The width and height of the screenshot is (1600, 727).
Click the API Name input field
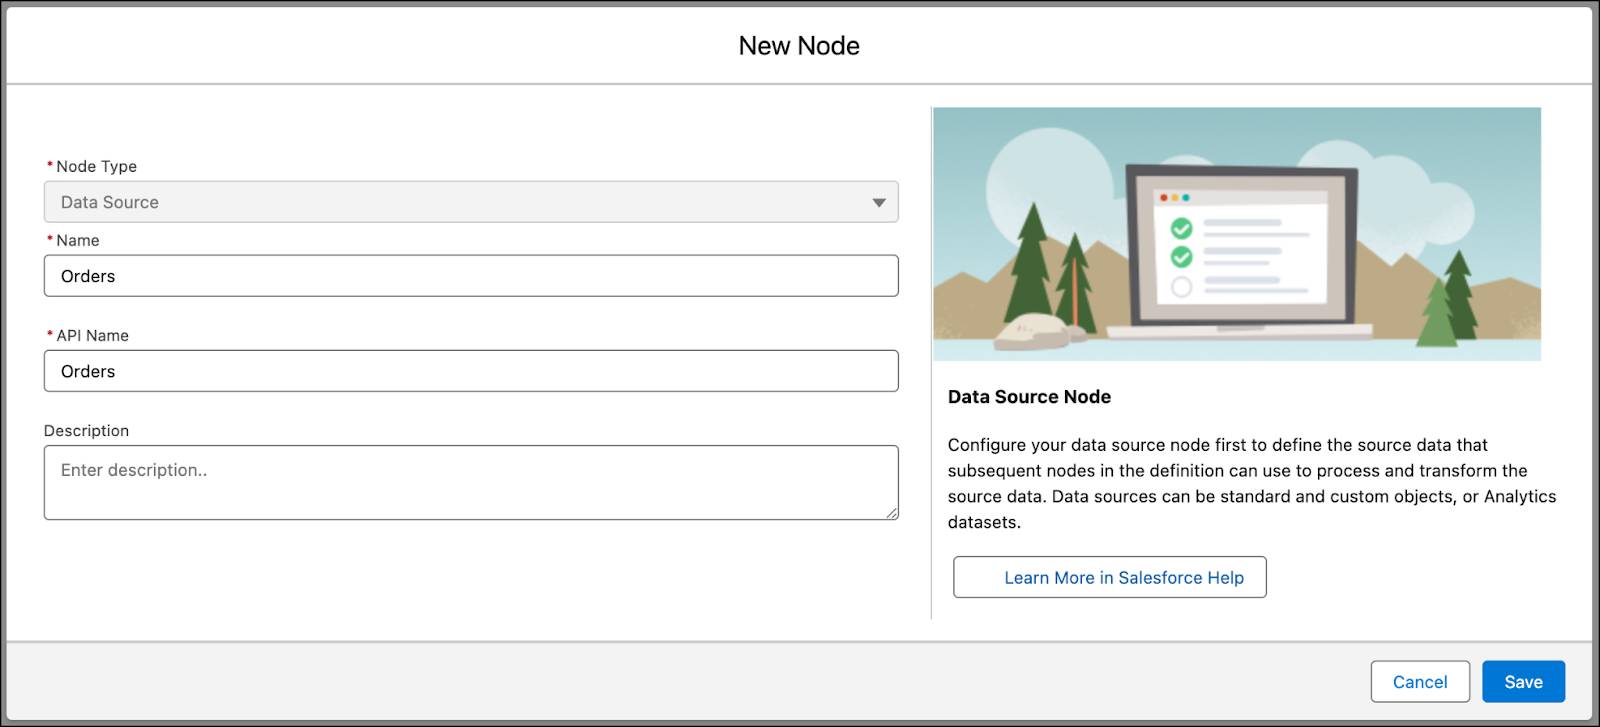471,371
